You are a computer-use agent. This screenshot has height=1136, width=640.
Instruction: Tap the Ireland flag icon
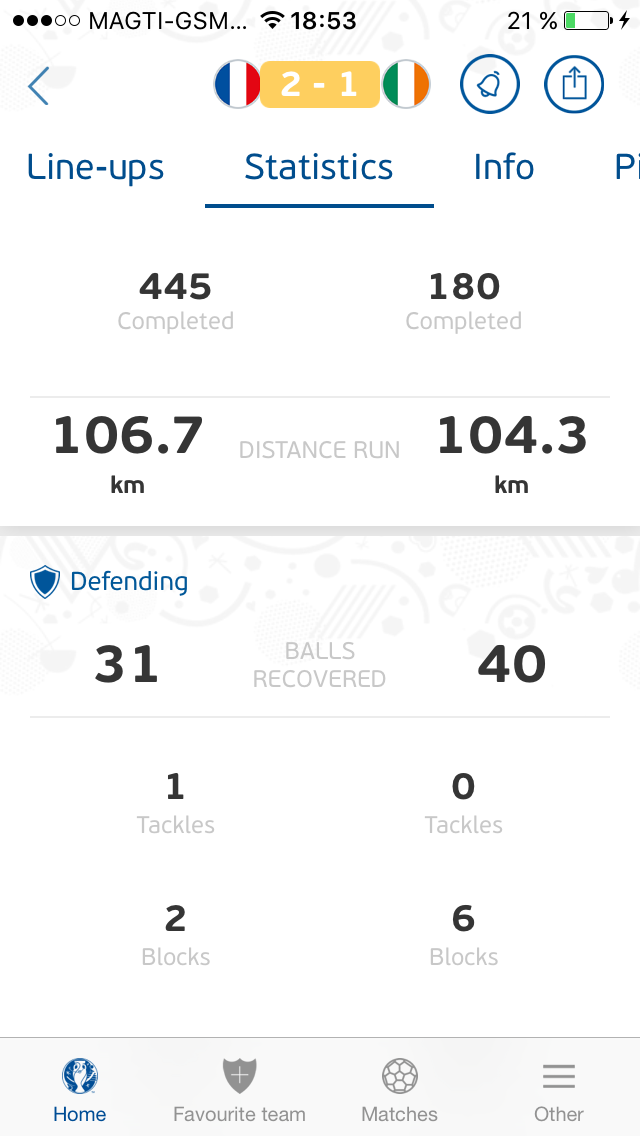(405, 85)
